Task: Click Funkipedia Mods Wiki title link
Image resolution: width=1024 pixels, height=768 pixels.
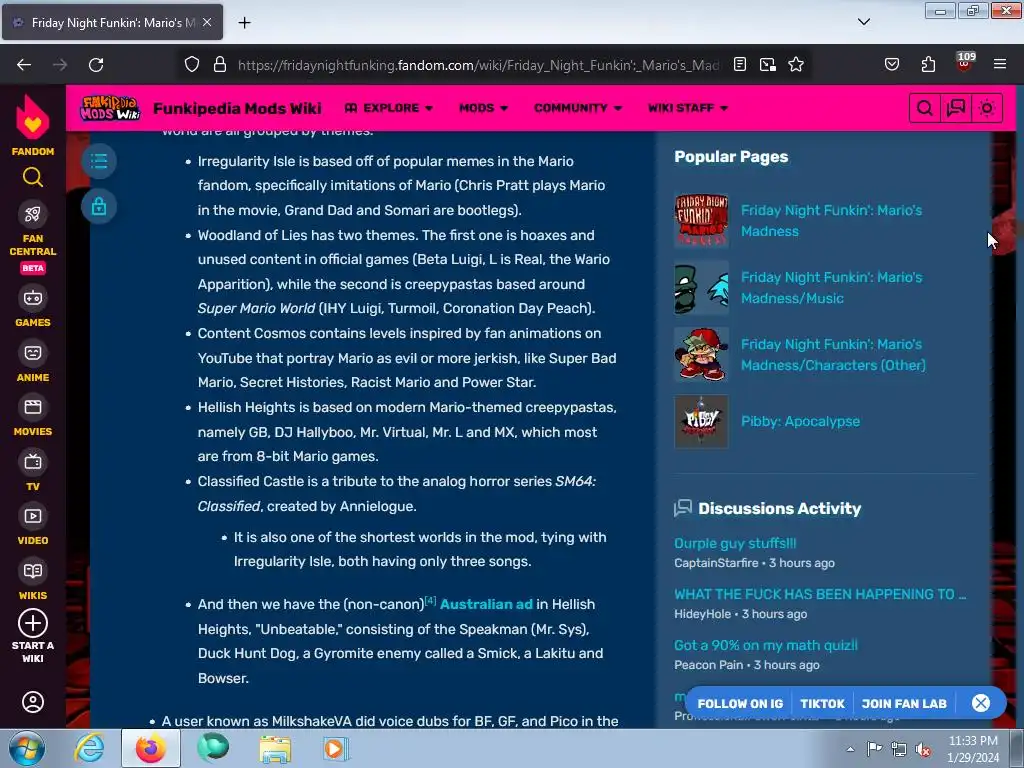Action: pos(237,108)
